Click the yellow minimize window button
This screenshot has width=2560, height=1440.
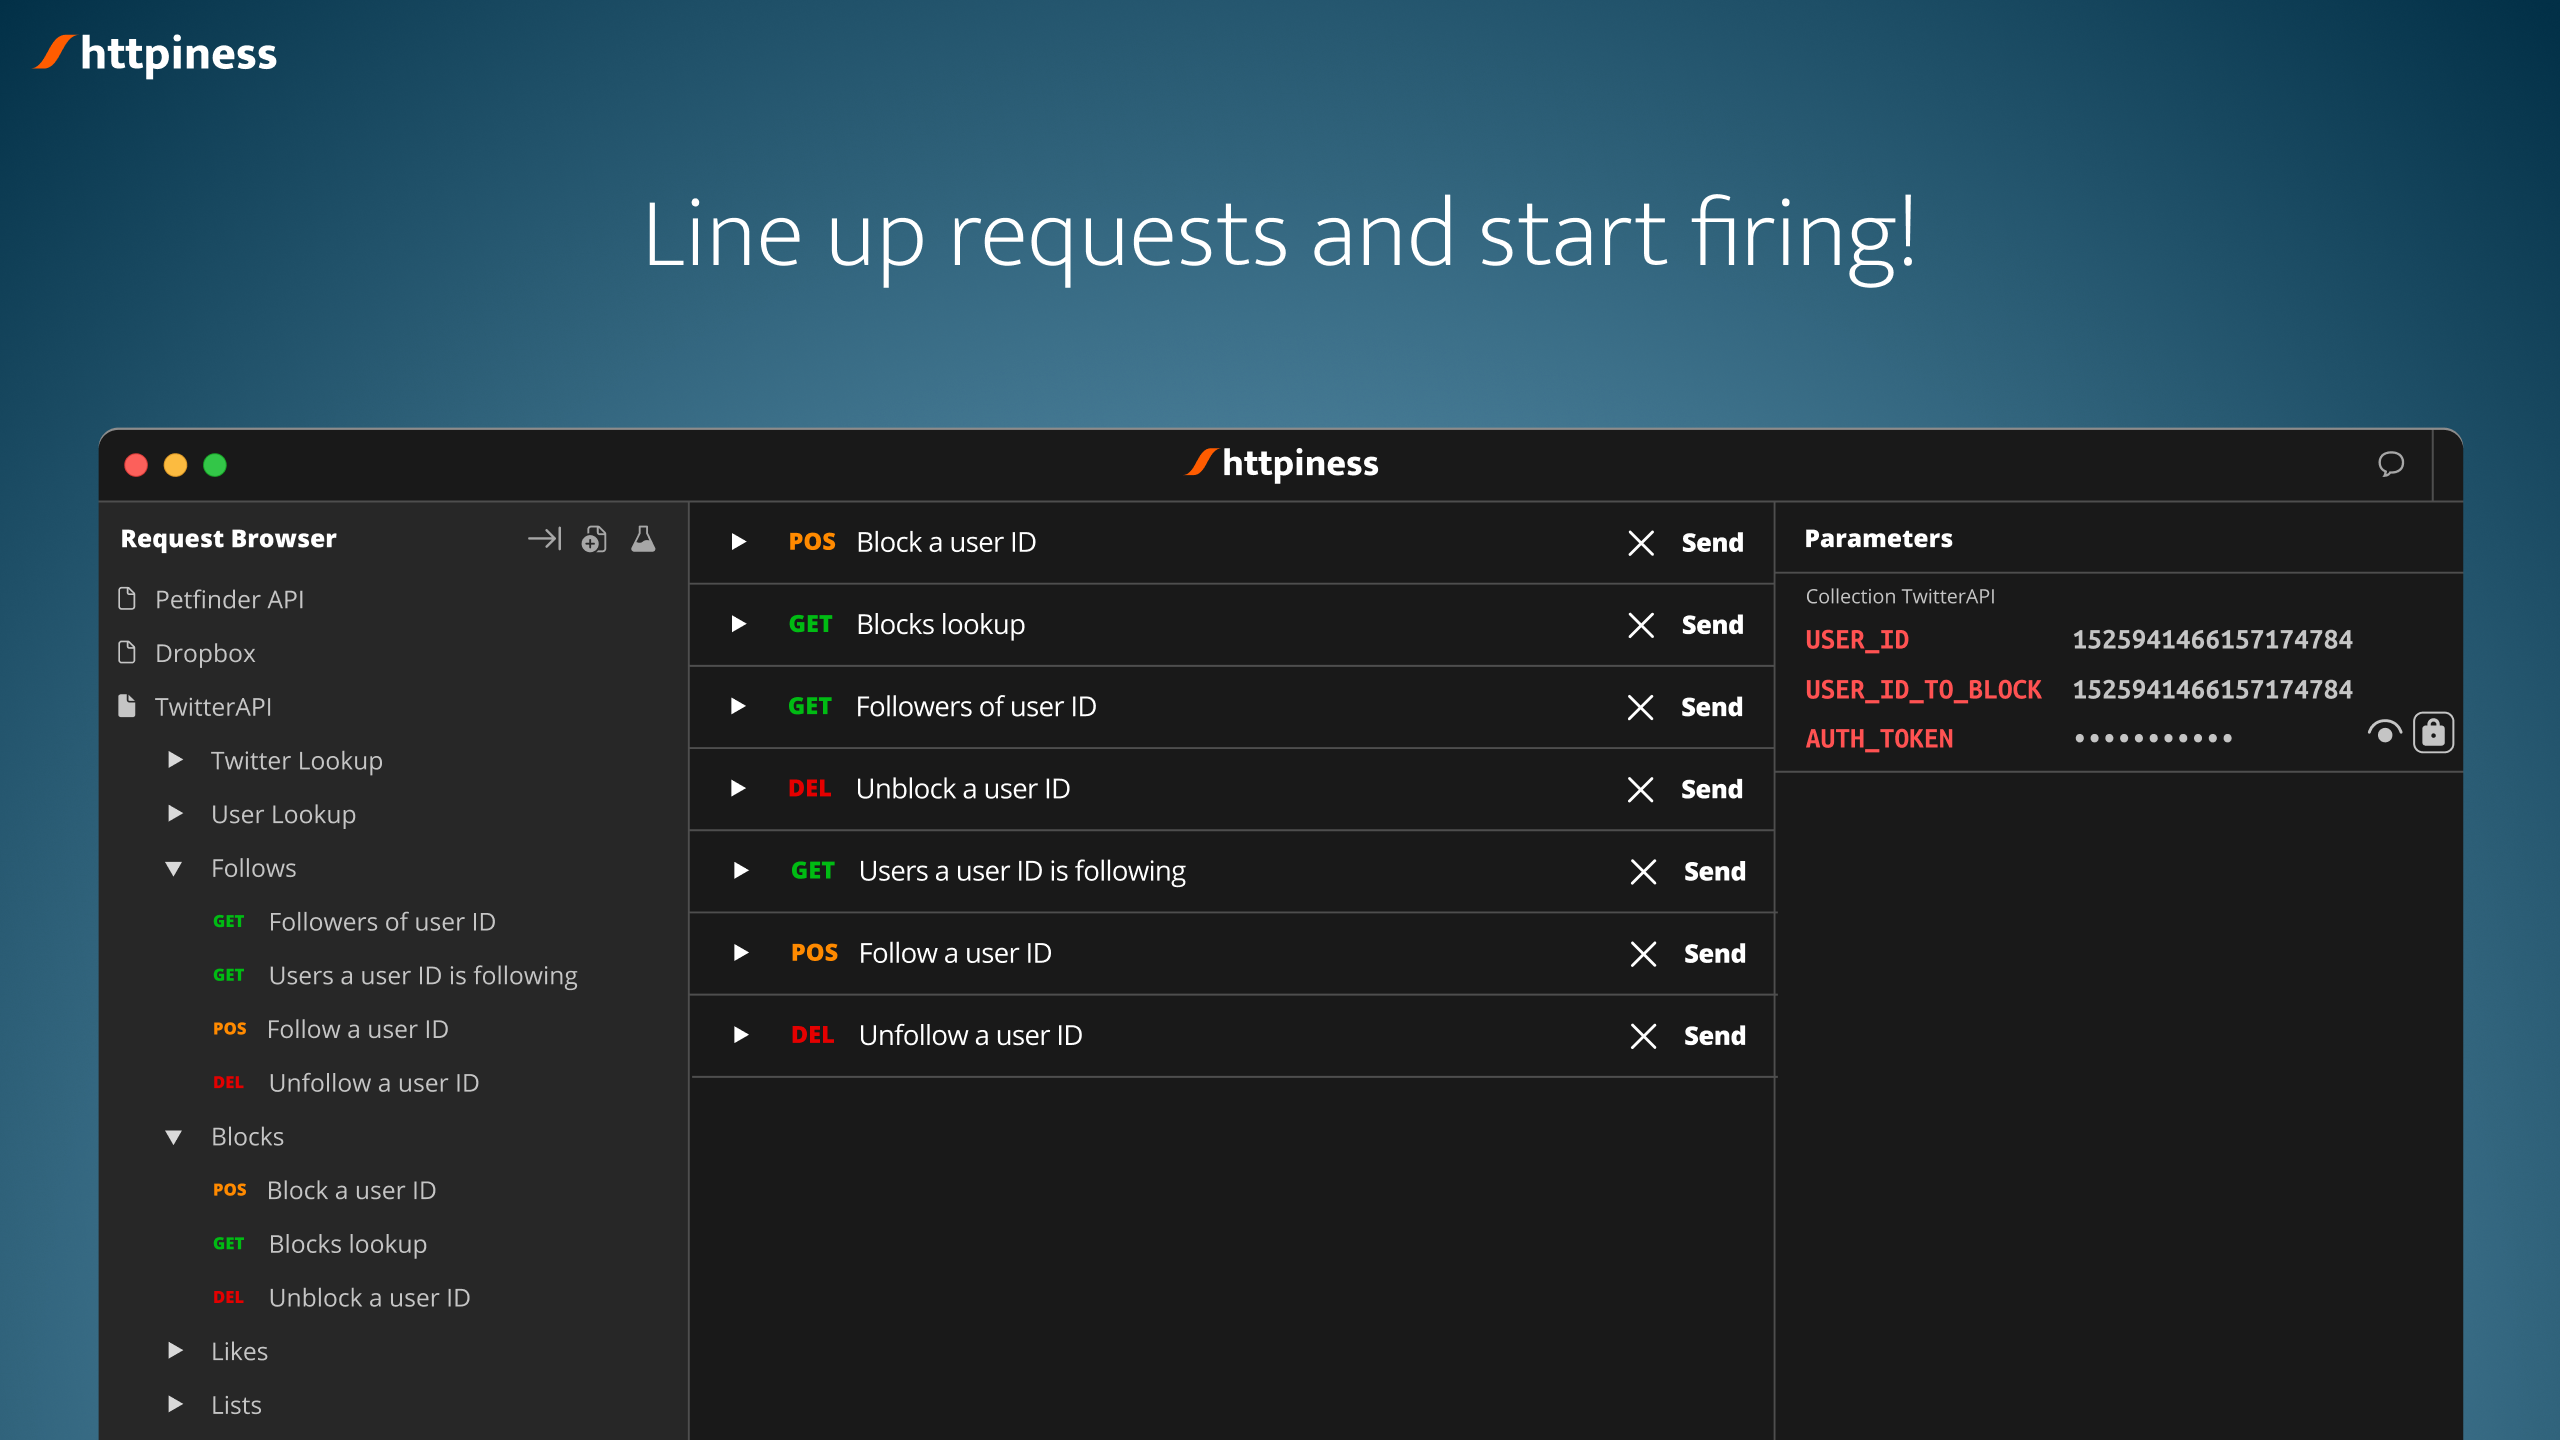coord(175,465)
